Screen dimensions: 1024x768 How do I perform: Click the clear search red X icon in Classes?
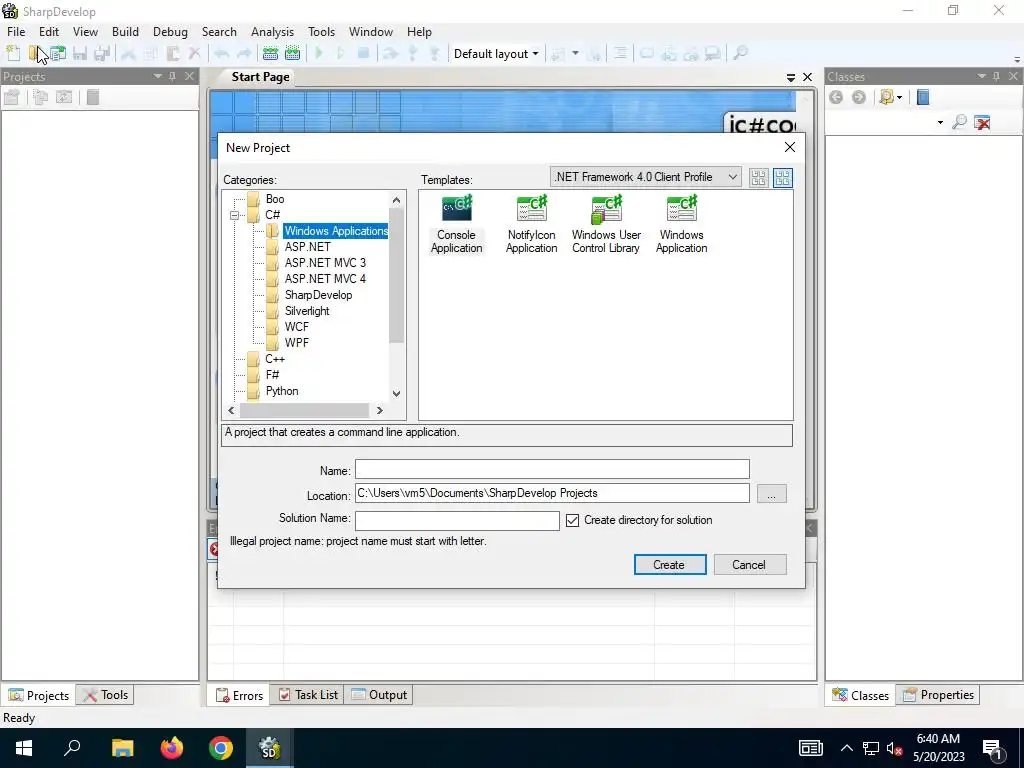coord(982,122)
